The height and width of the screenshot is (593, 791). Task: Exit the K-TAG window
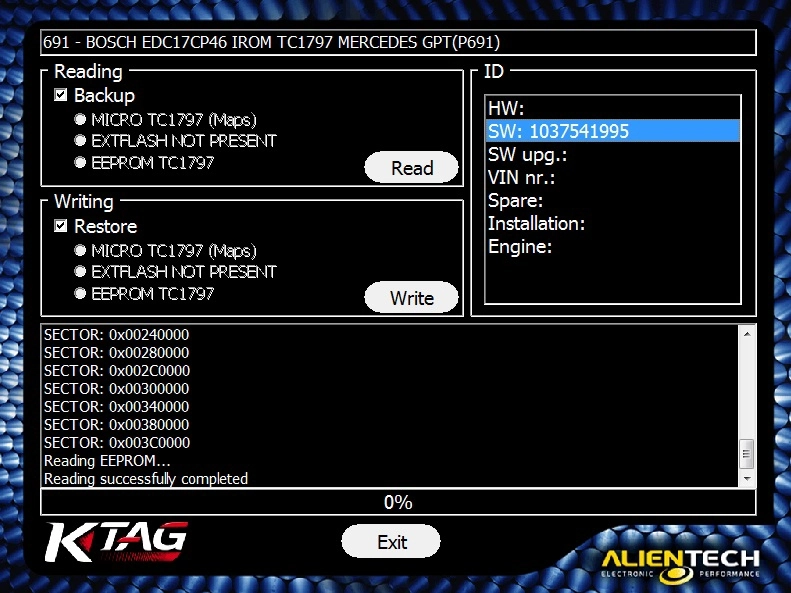point(391,542)
